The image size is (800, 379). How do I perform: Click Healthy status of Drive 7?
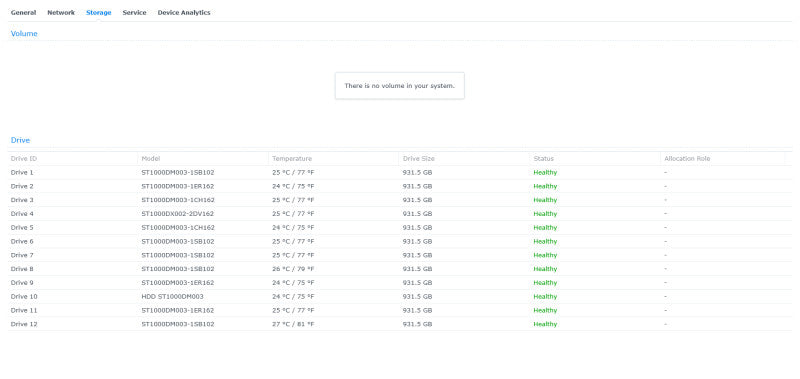tap(545, 255)
